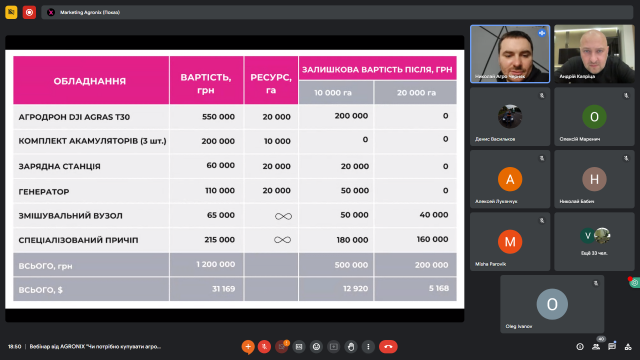Click the blue speaking indicator on Николай's tile

pyautogui.click(x=542, y=33)
